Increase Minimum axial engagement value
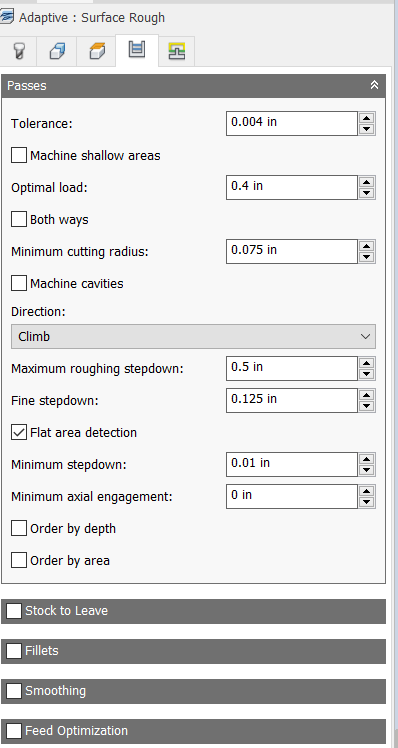398x748 pixels. coord(367,490)
